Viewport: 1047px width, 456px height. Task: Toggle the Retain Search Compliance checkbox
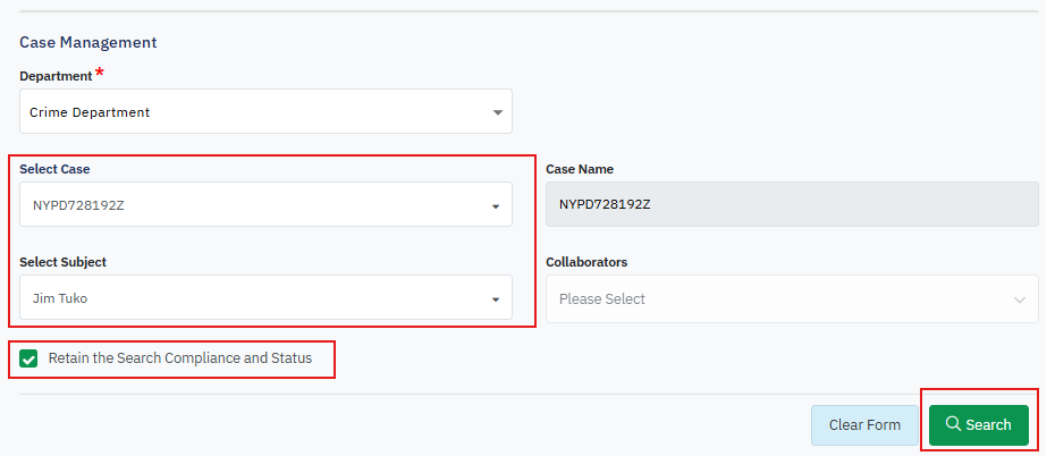(29, 359)
